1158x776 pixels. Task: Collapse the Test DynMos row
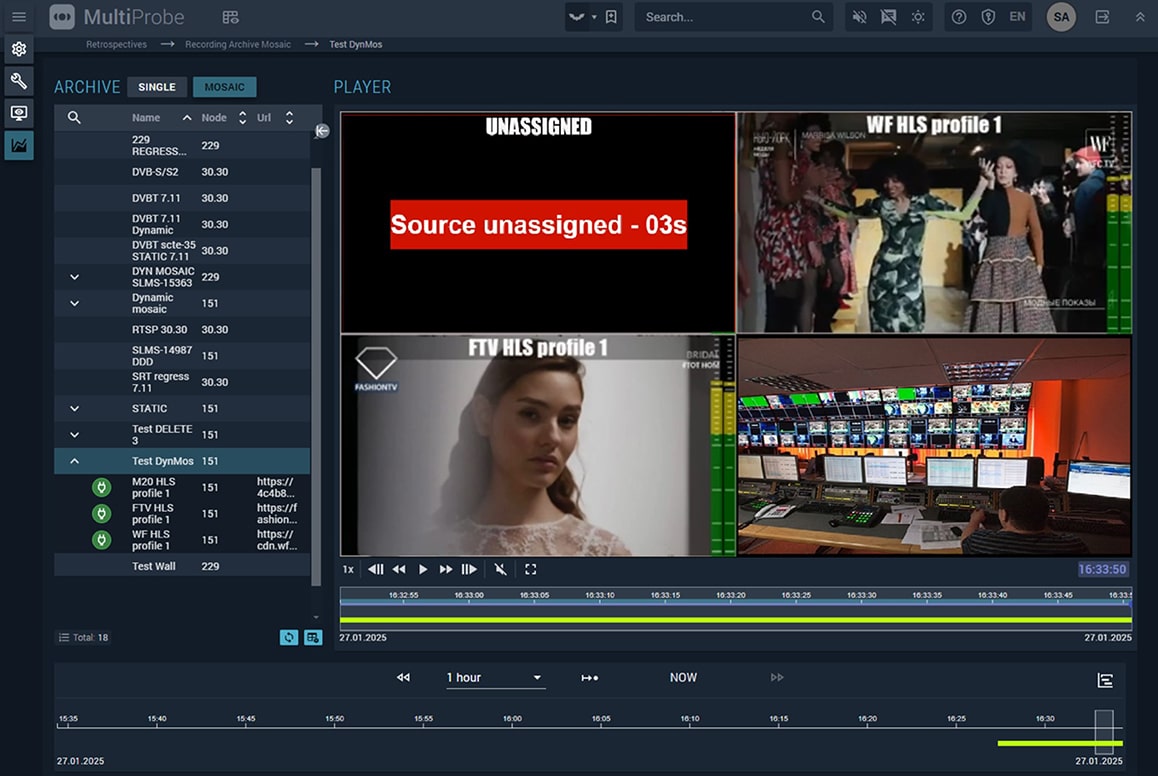(x=75, y=461)
